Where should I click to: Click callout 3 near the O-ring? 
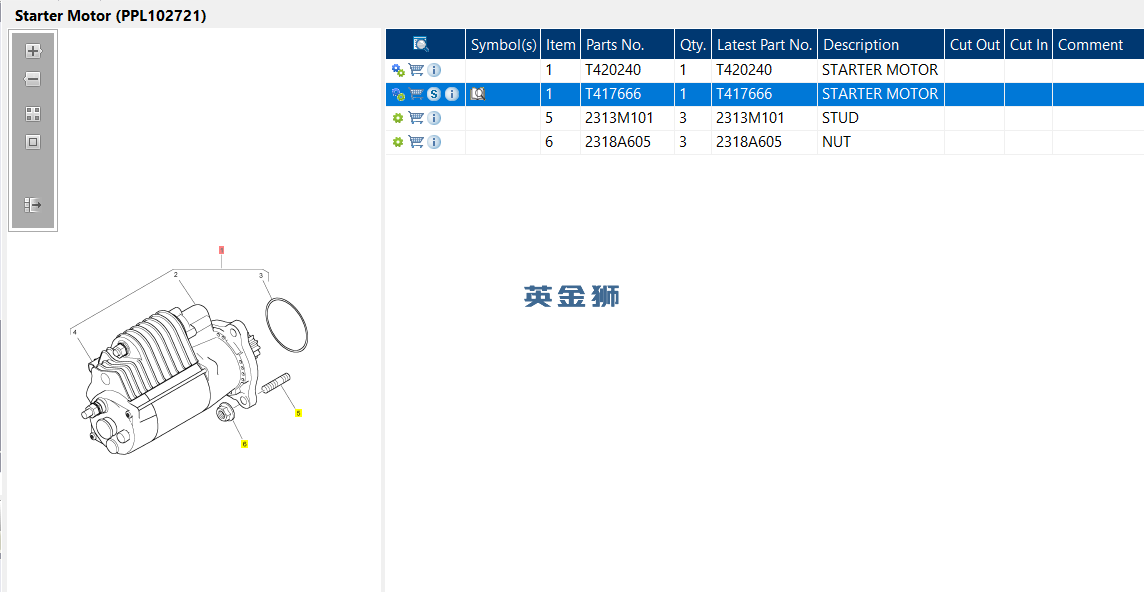coord(260,275)
